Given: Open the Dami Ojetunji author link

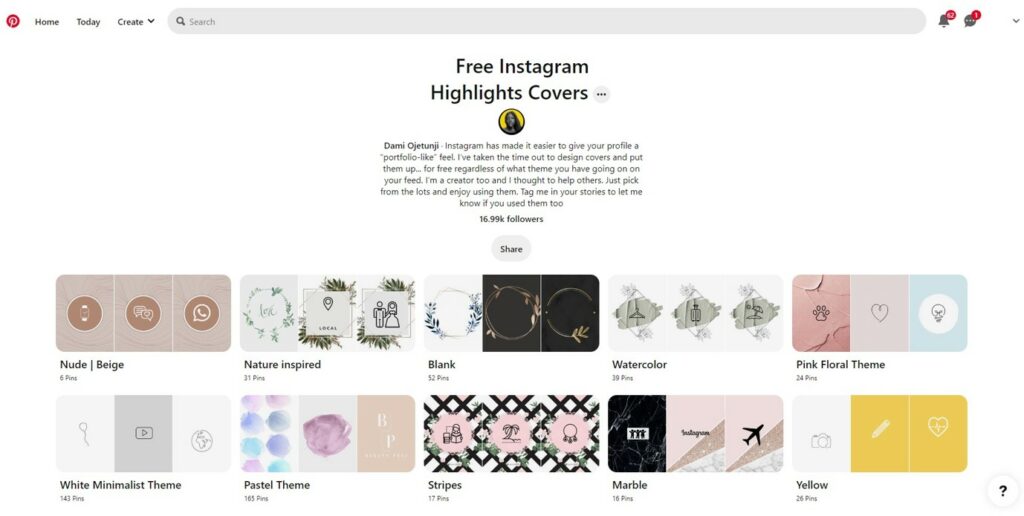Looking at the screenshot, I should pyautogui.click(x=411, y=146).
